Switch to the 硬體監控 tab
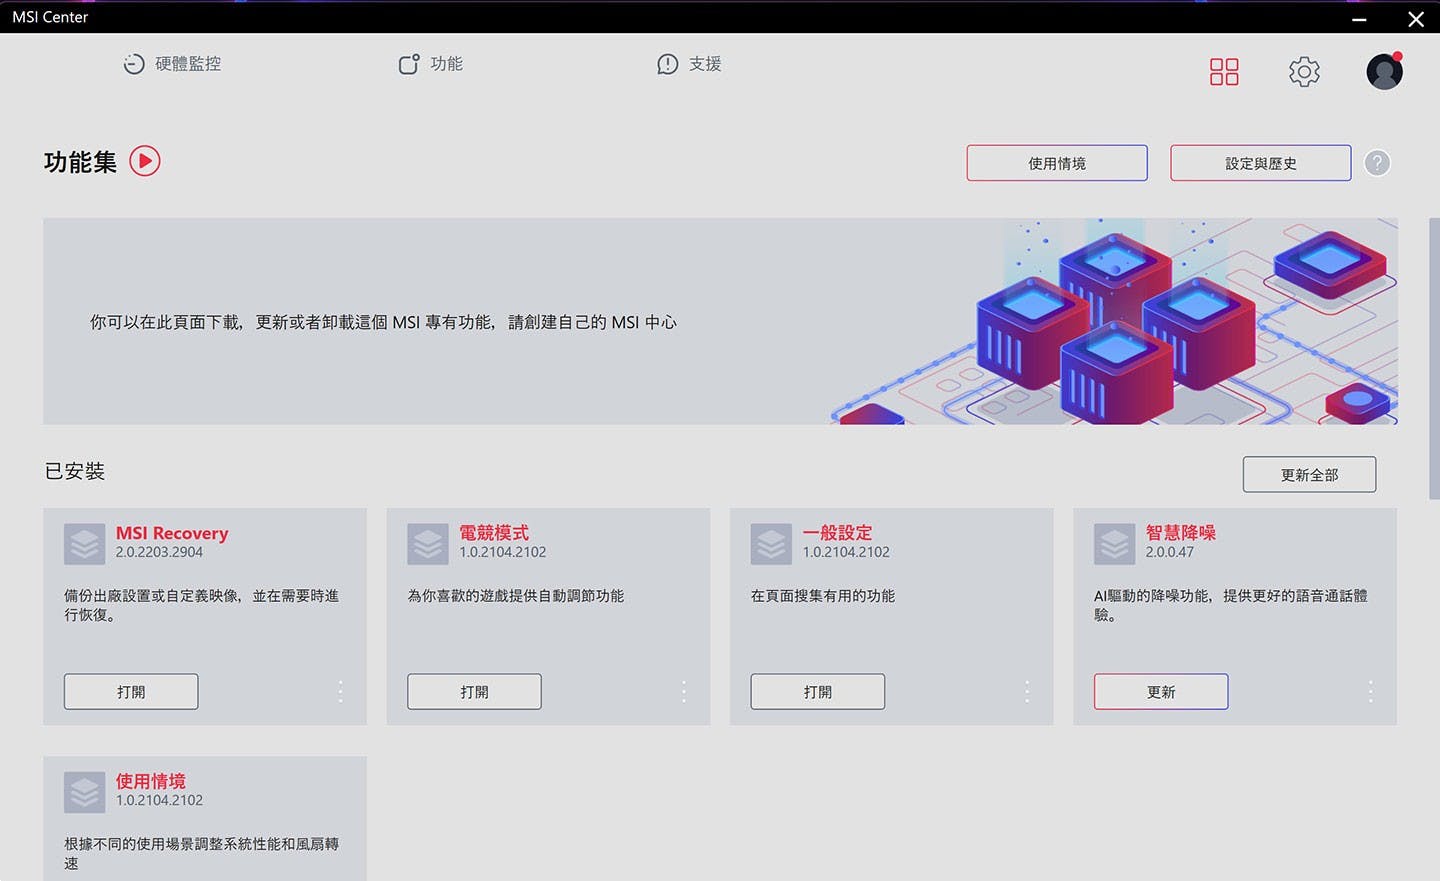 [172, 64]
